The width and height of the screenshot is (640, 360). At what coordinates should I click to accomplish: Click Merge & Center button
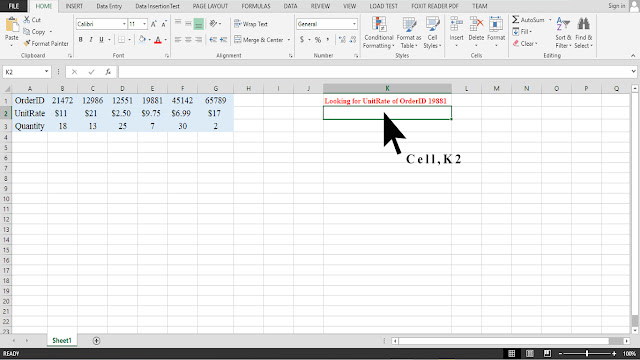coord(259,40)
